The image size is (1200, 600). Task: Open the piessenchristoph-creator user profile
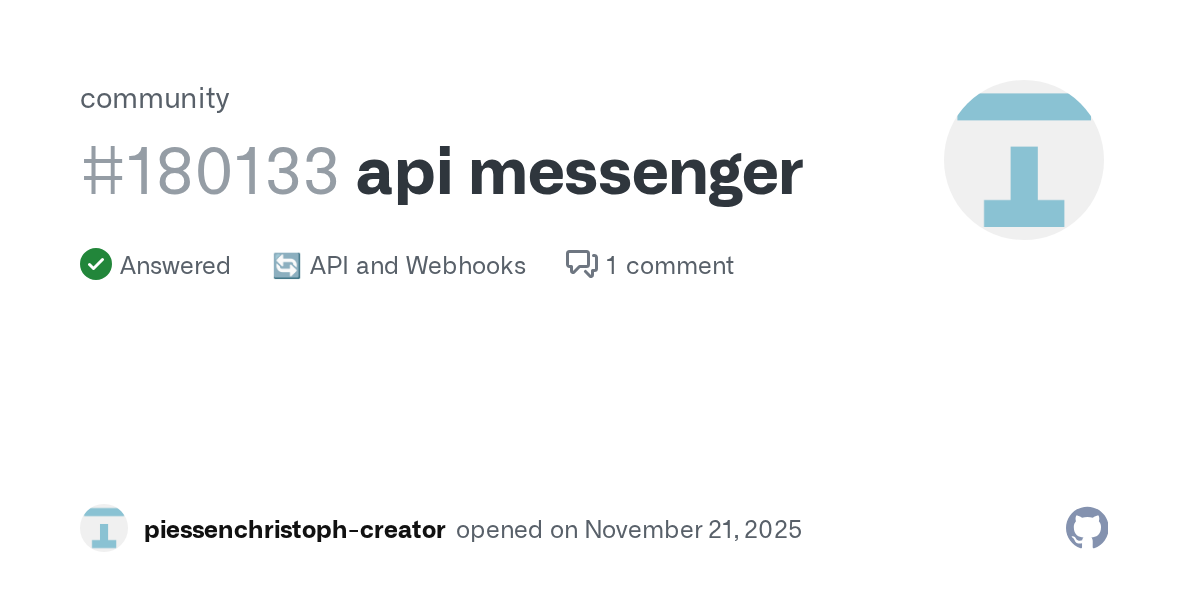click(294, 530)
